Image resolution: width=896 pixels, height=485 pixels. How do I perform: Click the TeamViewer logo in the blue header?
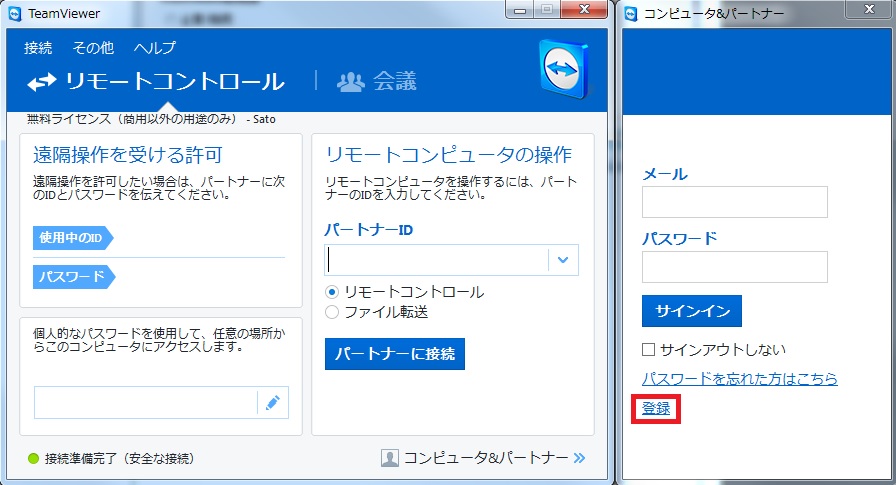[x=564, y=69]
